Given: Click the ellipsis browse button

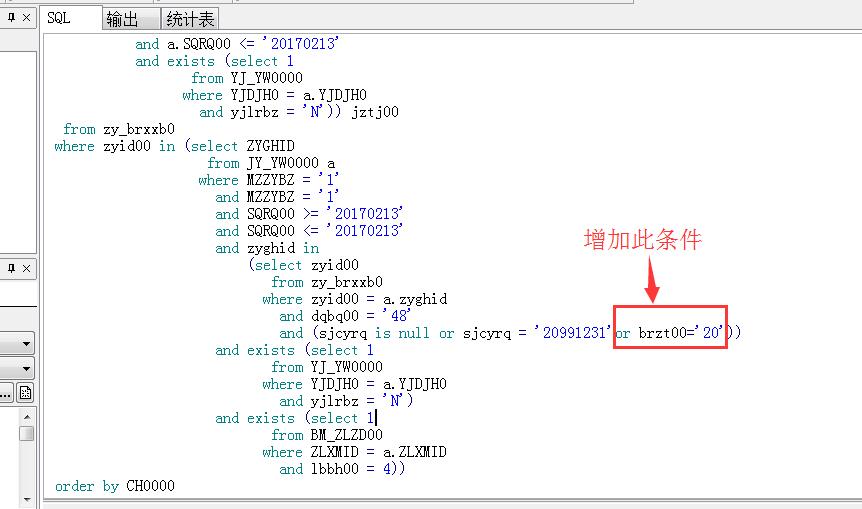Looking at the screenshot, I should (x=6, y=392).
